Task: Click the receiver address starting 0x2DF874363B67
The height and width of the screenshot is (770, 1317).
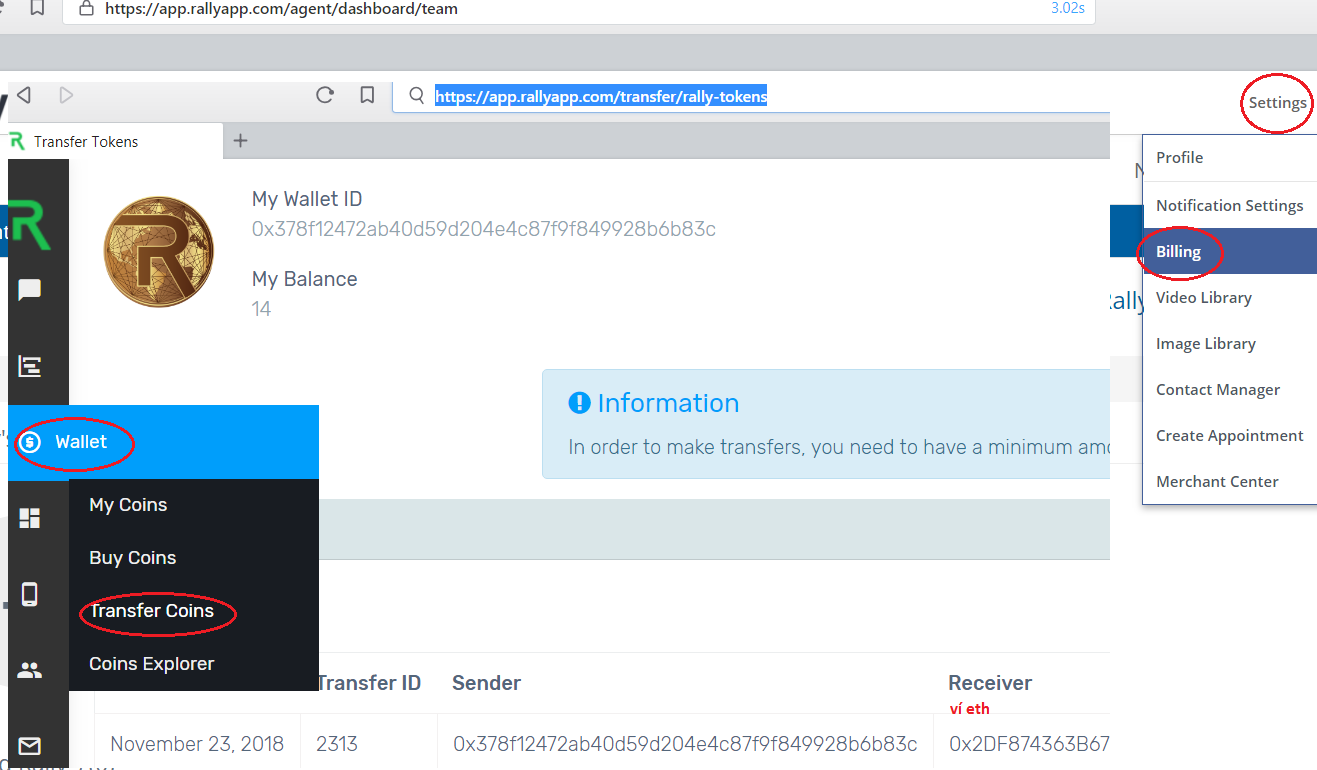Action: click(1029, 744)
